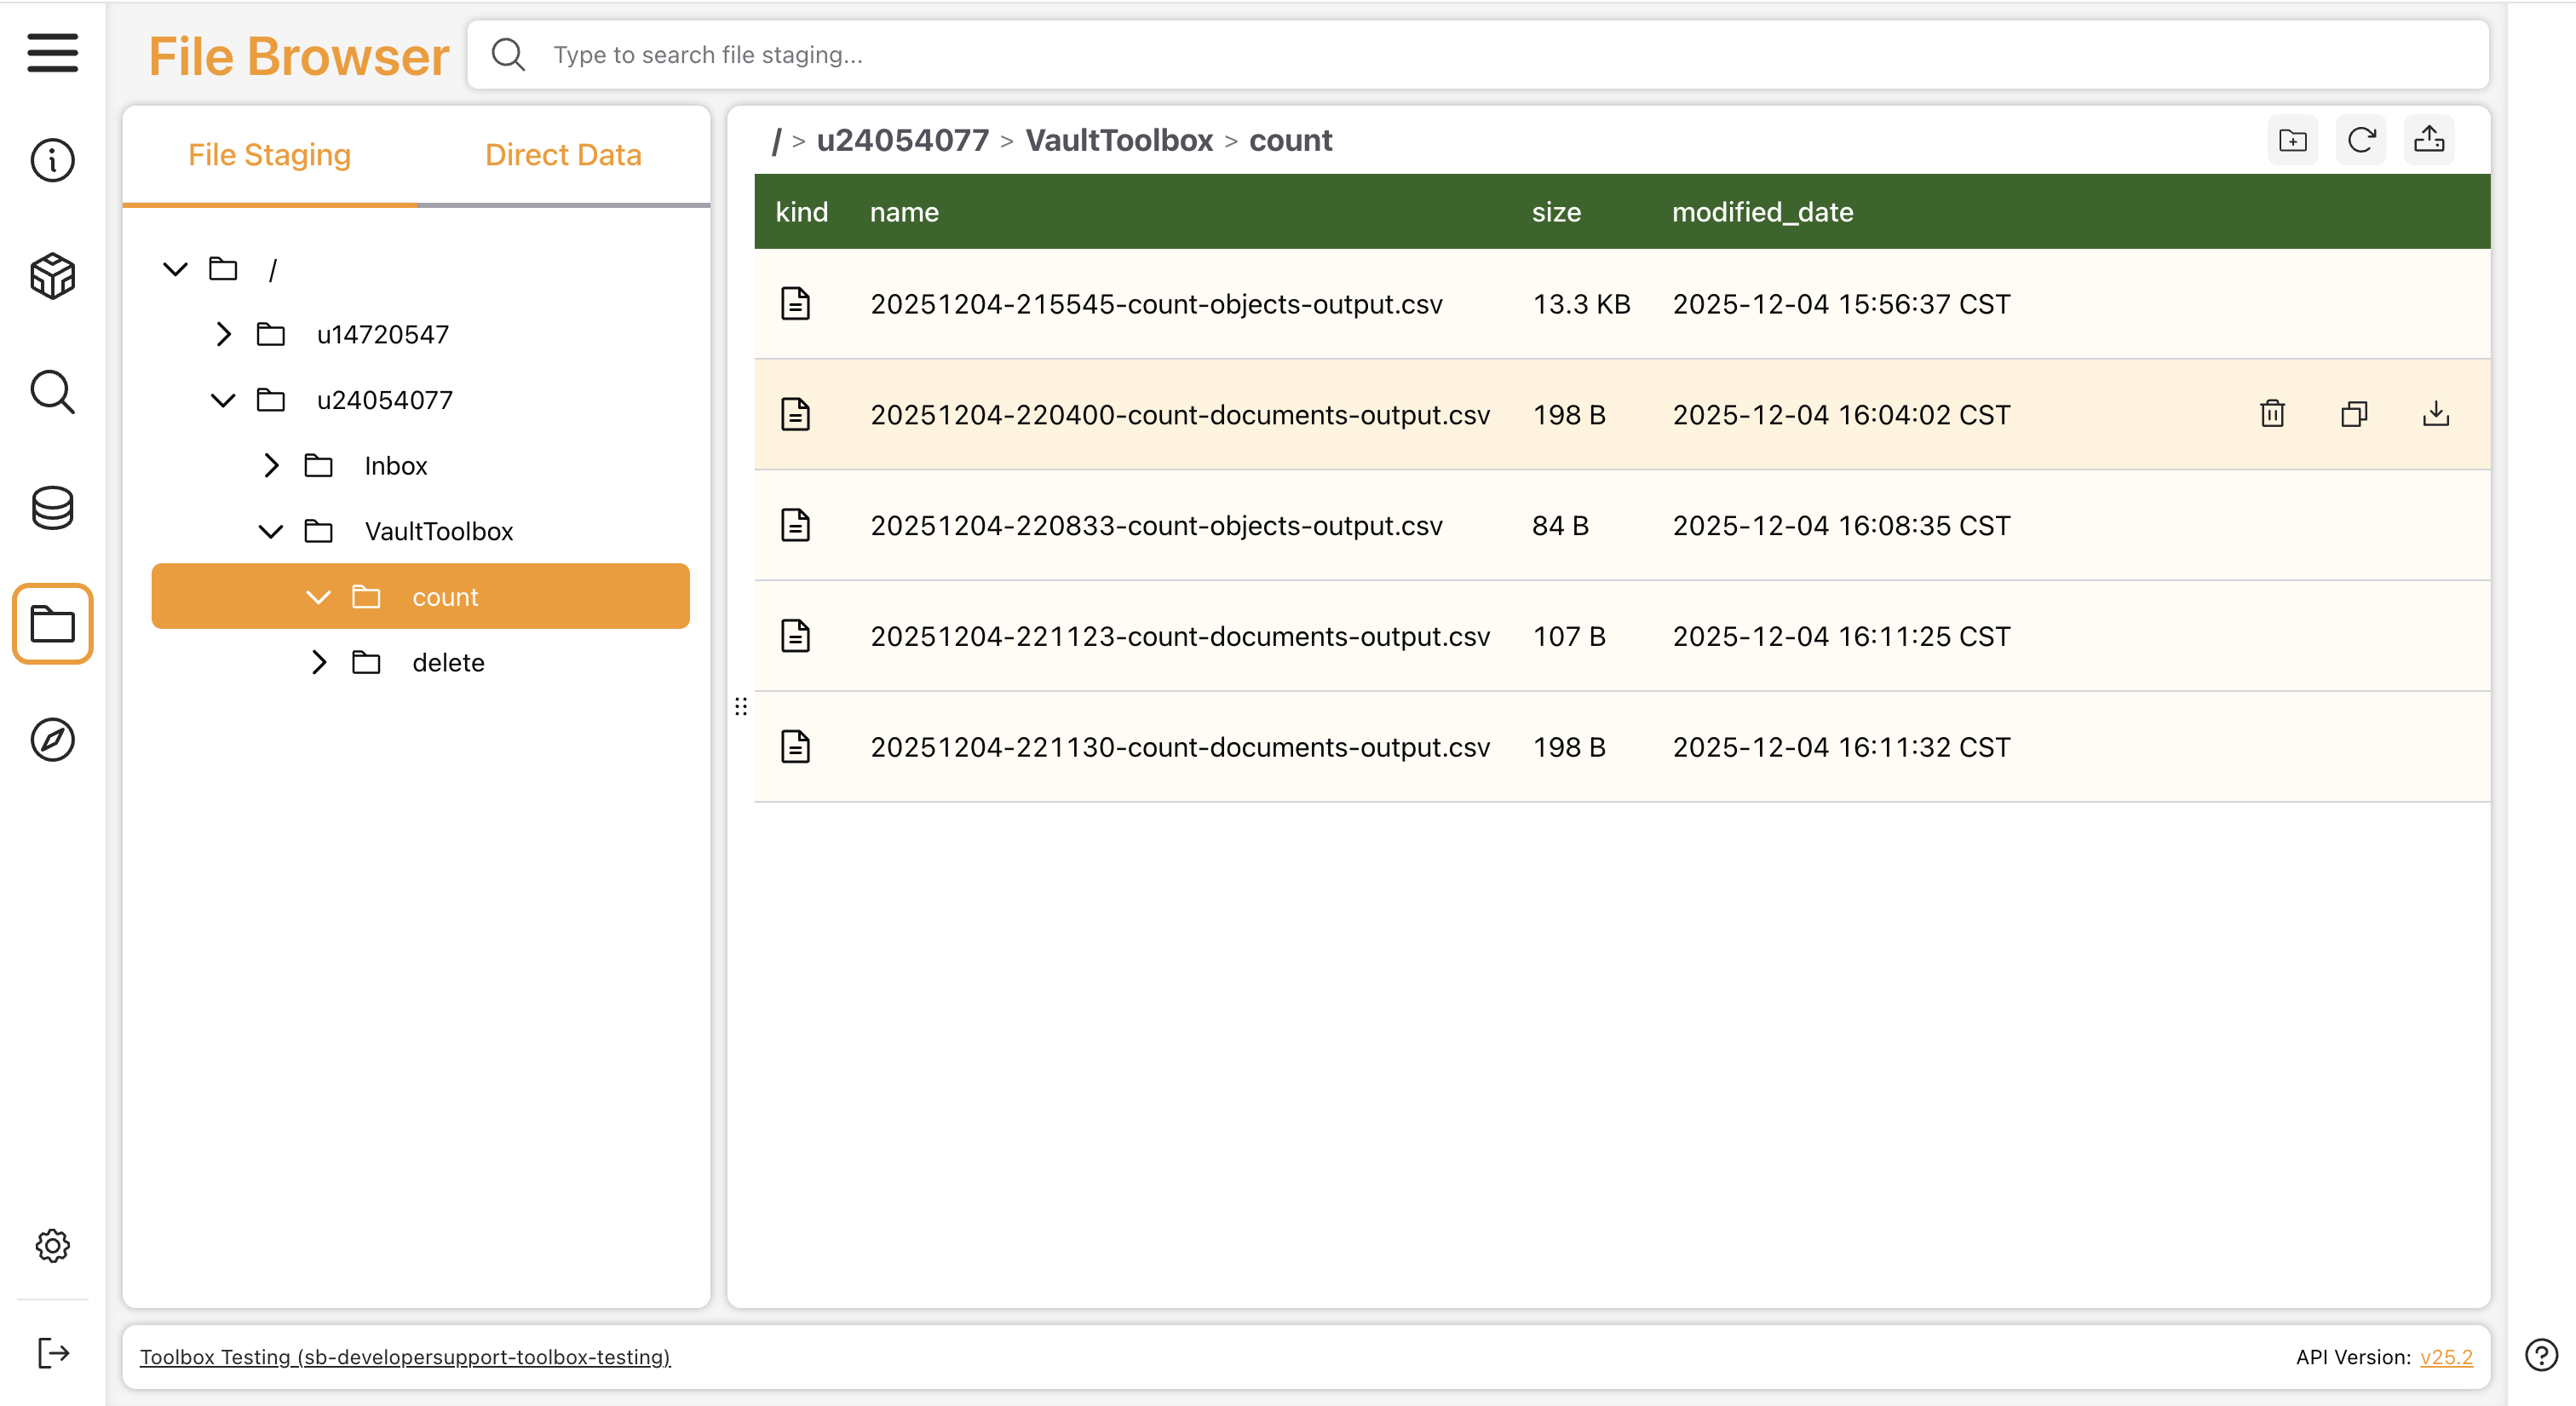2576x1406 pixels.
Task: Refresh the file listing
Action: point(2361,140)
